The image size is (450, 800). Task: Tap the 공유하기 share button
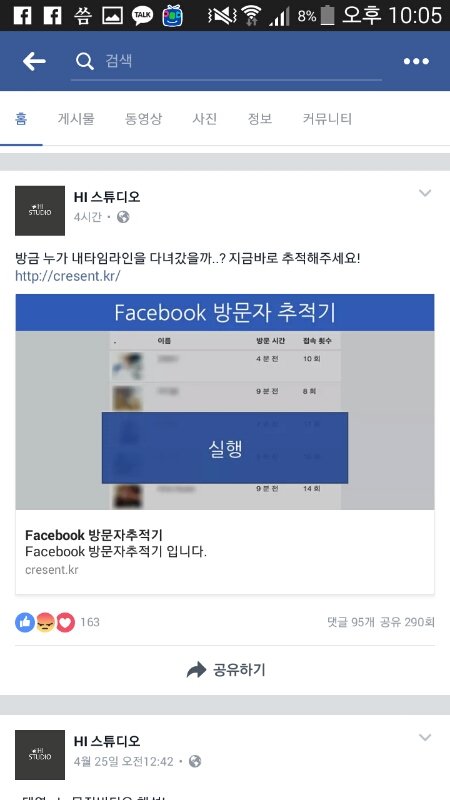coord(226,669)
